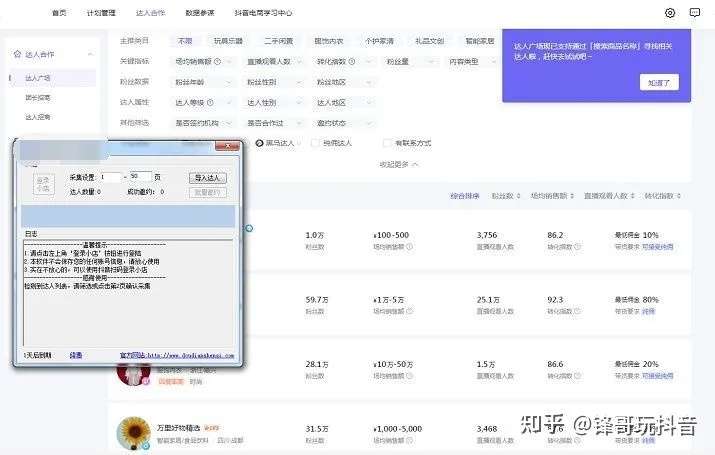Tick the 有联系方式 checkbox

(x=387, y=143)
